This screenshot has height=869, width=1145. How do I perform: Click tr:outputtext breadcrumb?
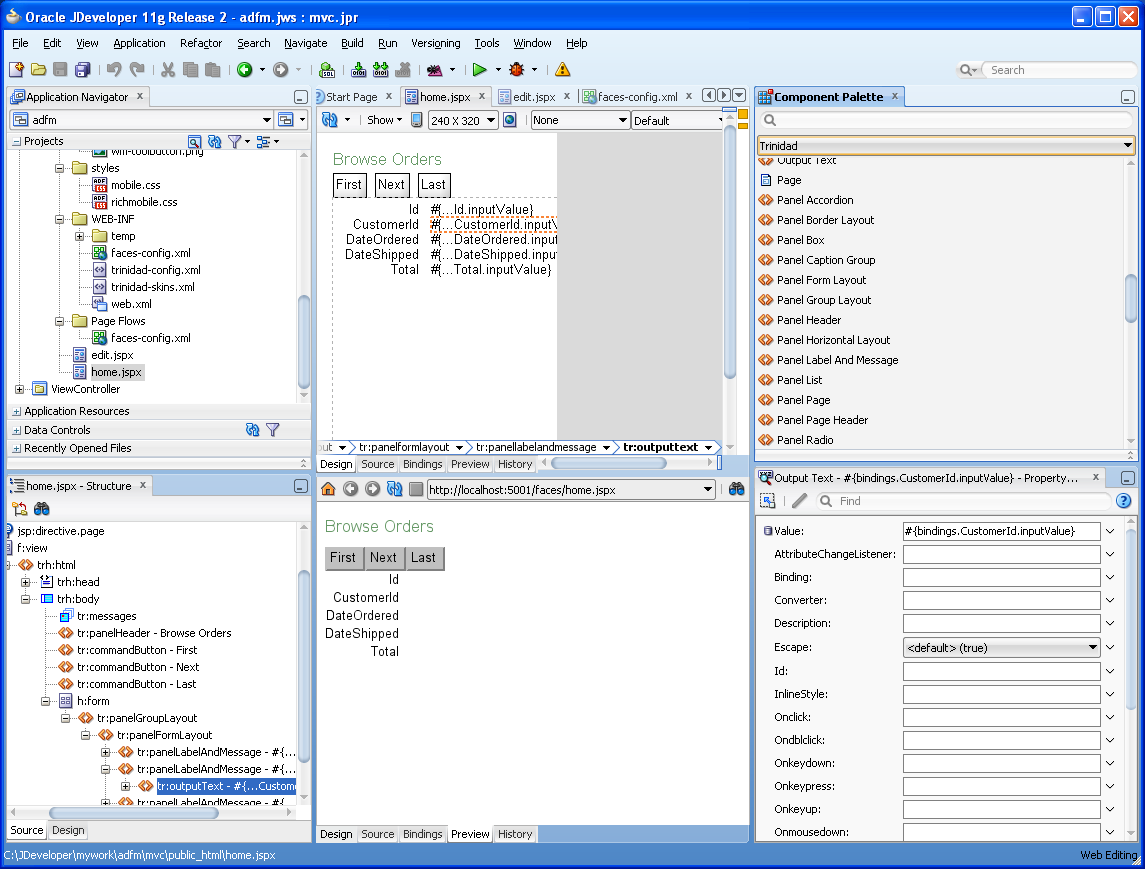point(660,447)
